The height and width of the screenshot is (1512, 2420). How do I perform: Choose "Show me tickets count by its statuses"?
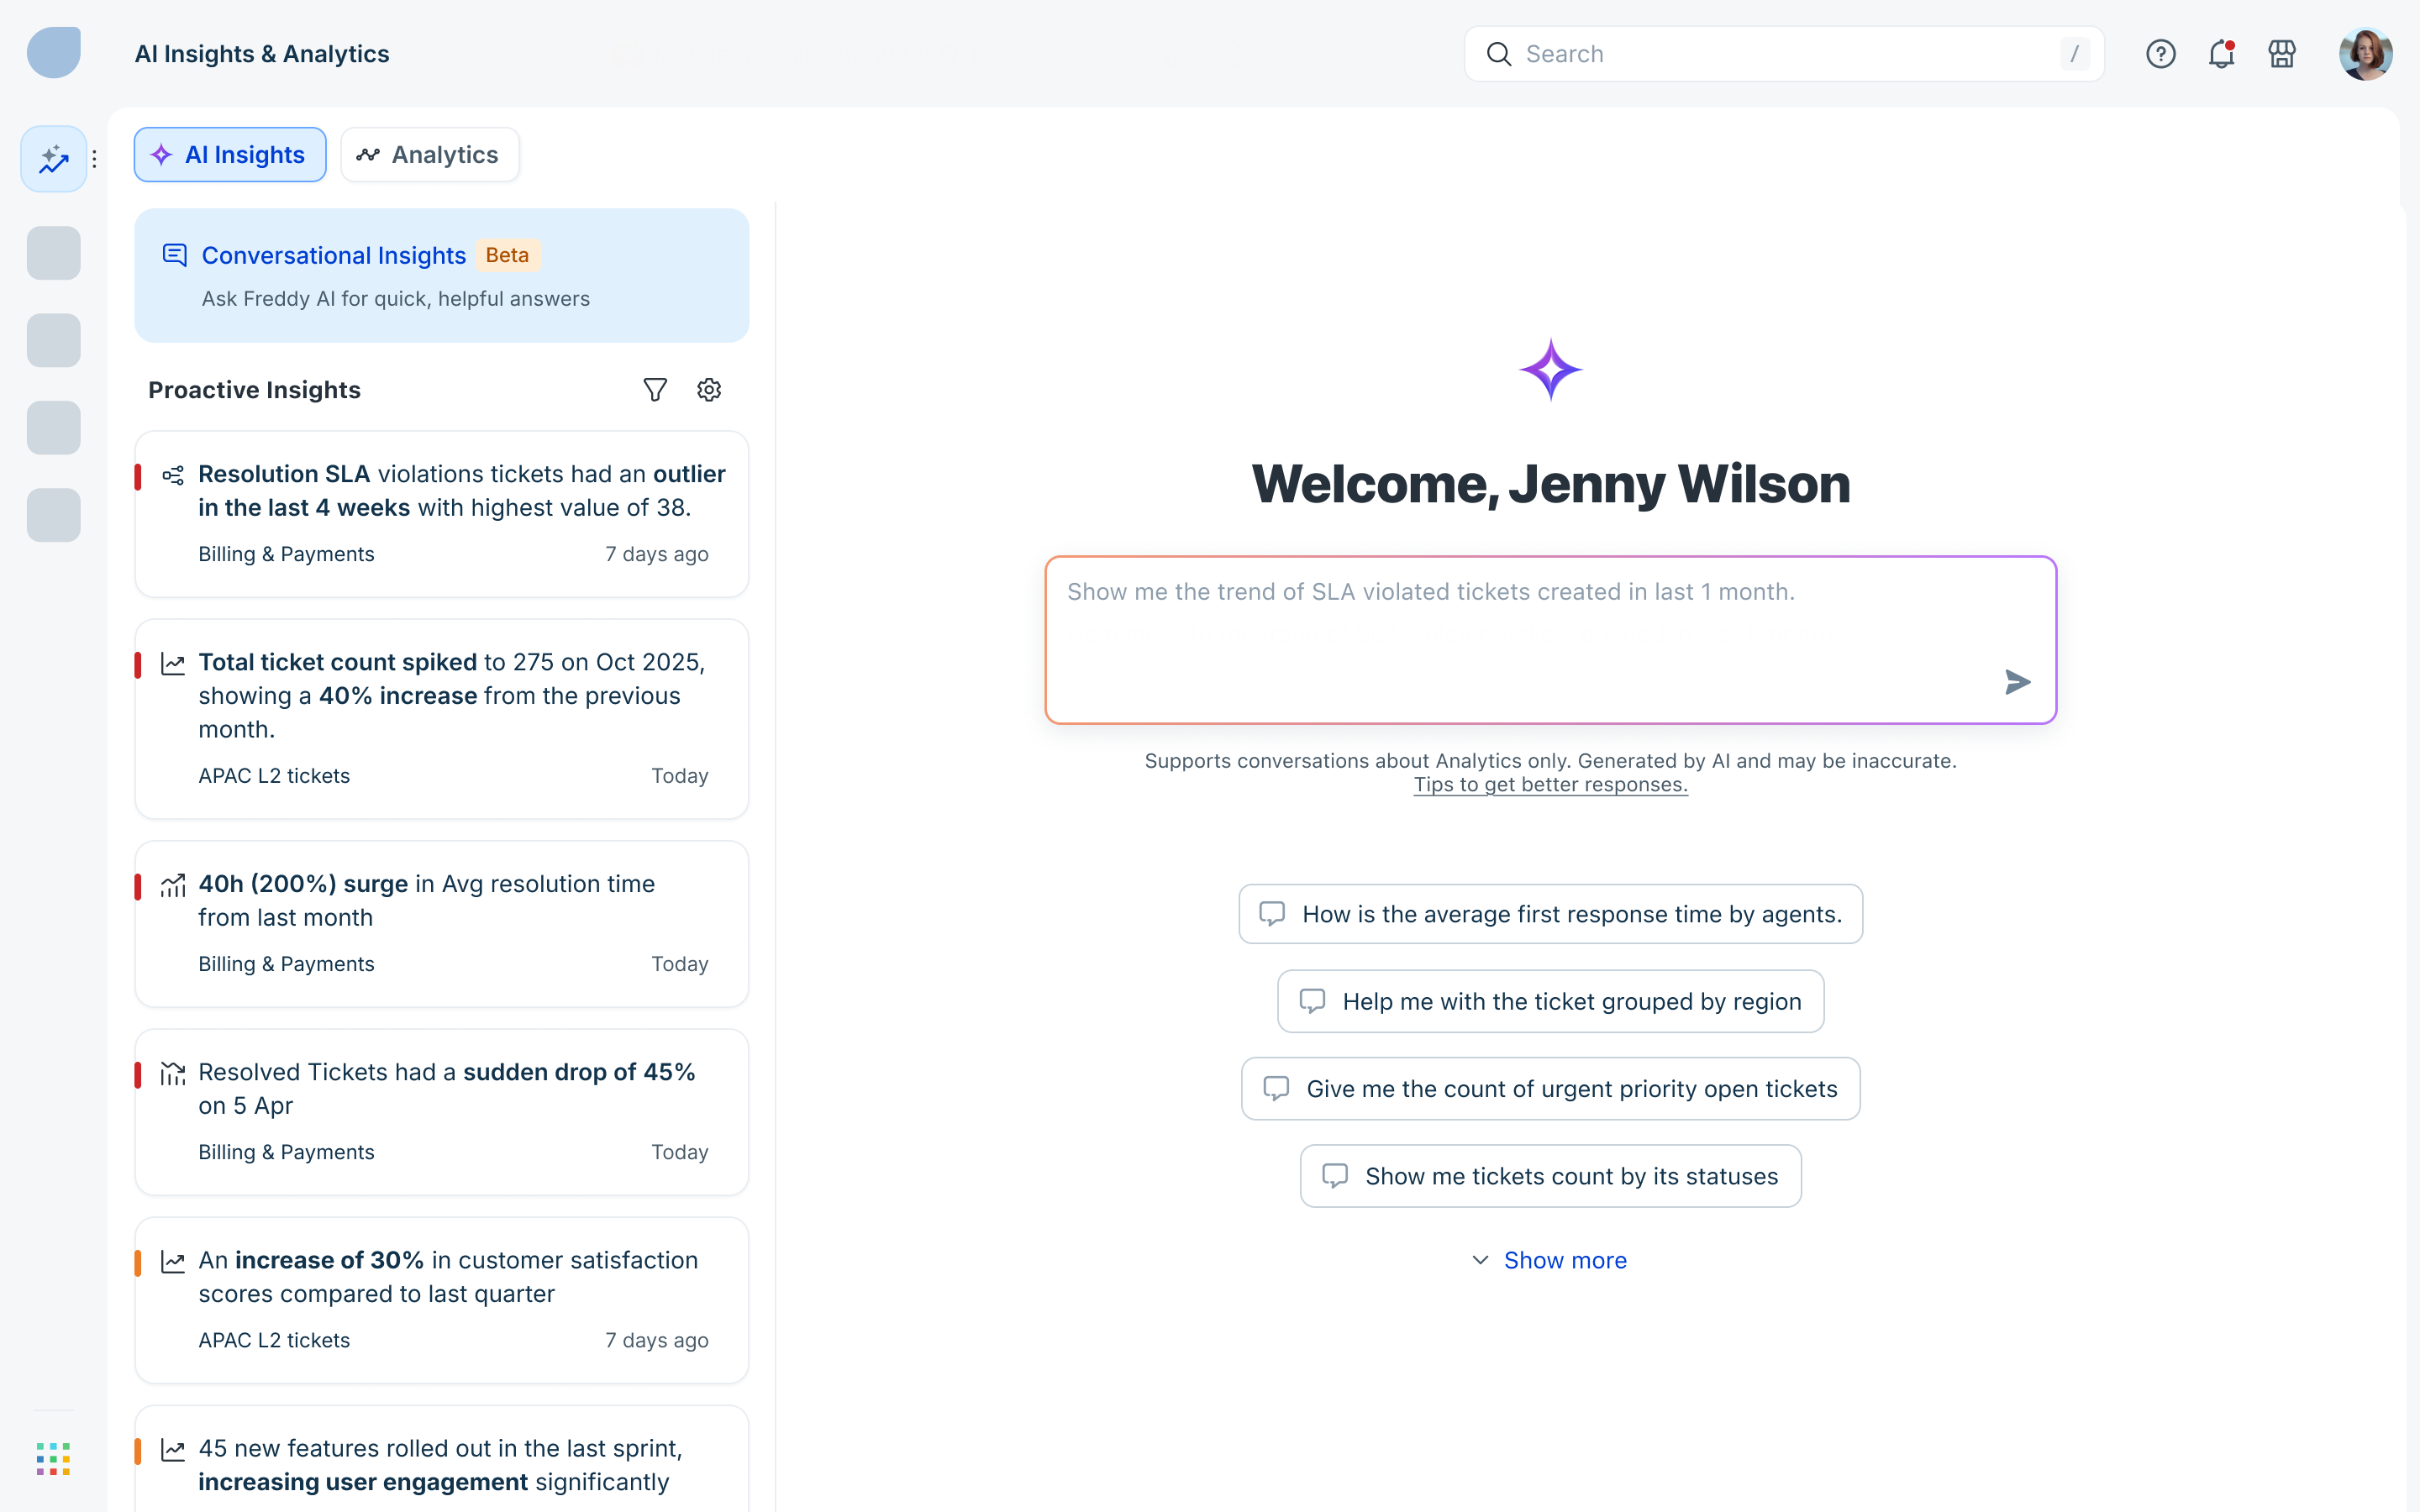1550,1176
